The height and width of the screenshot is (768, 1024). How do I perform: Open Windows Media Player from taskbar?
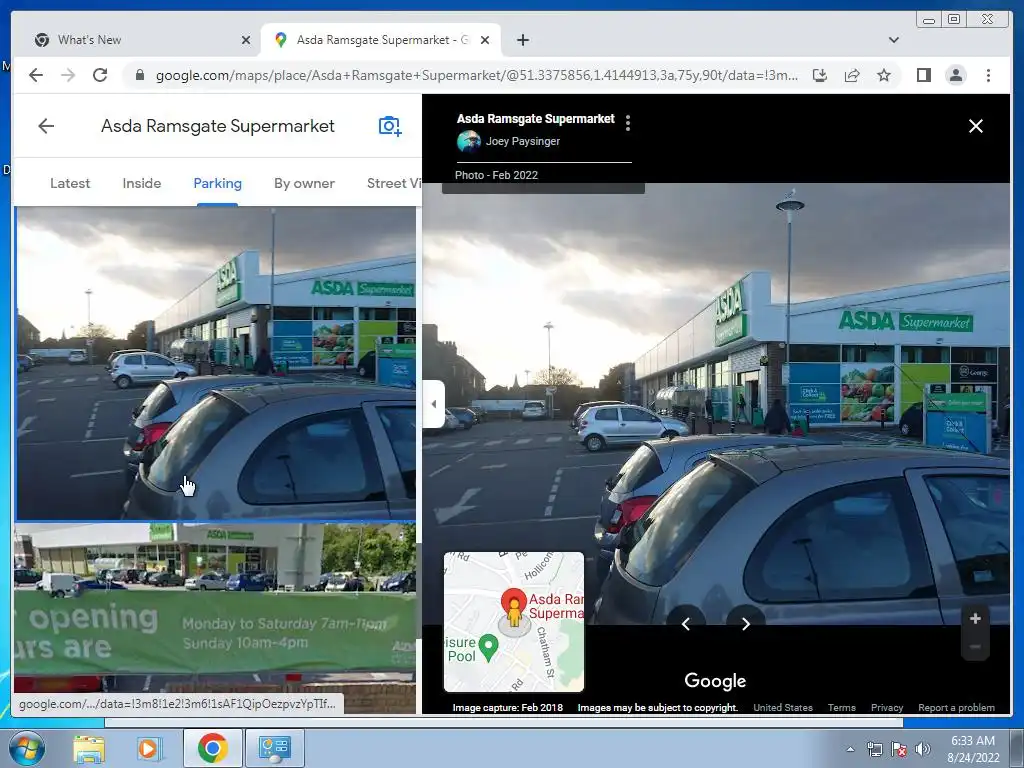149,748
